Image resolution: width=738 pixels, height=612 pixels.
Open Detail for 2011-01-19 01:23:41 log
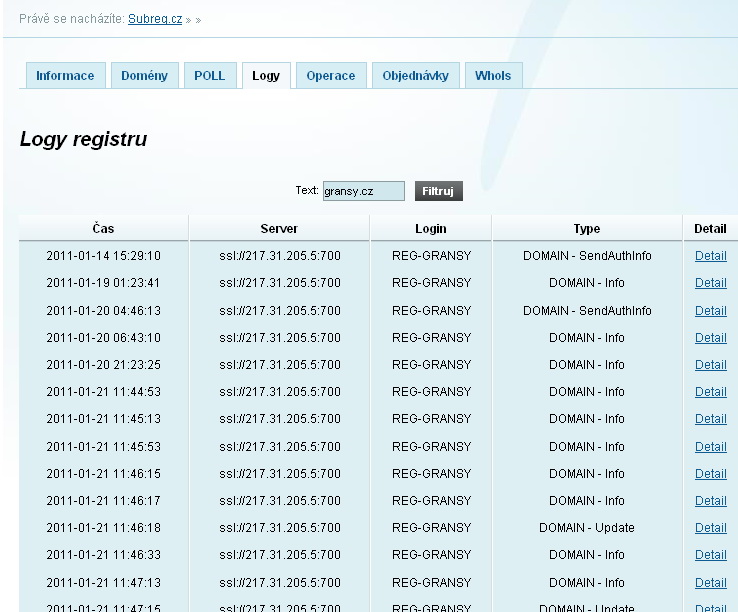[710, 283]
